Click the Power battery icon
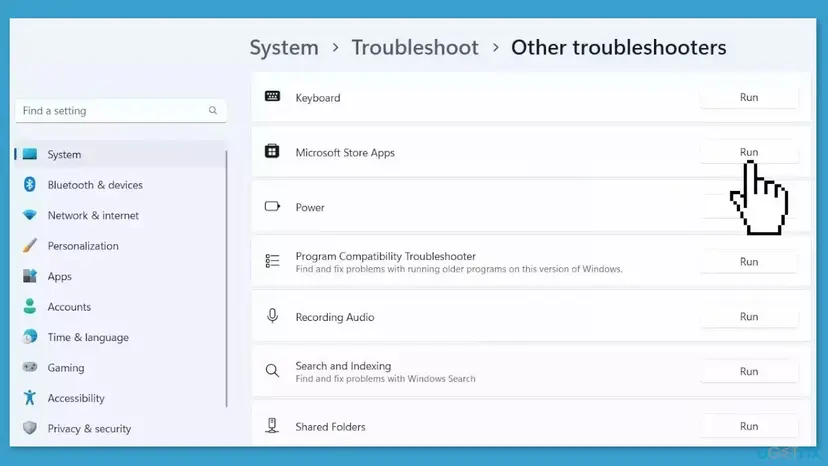Screen dimensions: 828x466 pyautogui.click(x=272, y=206)
